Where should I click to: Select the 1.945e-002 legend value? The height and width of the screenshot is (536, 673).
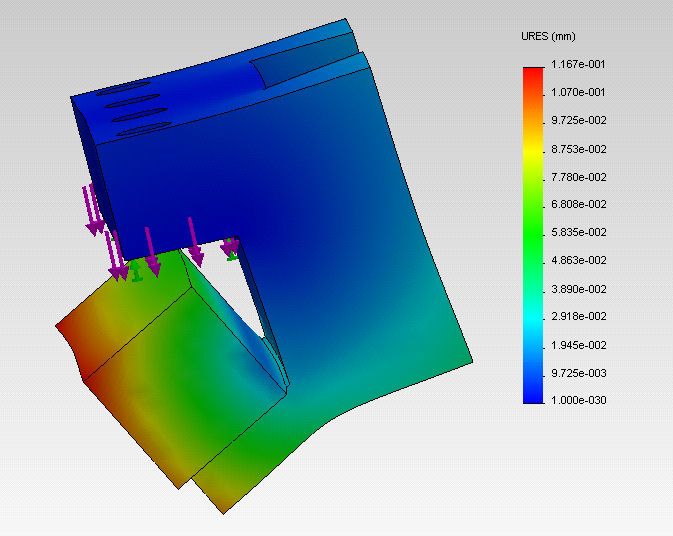[579, 345]
